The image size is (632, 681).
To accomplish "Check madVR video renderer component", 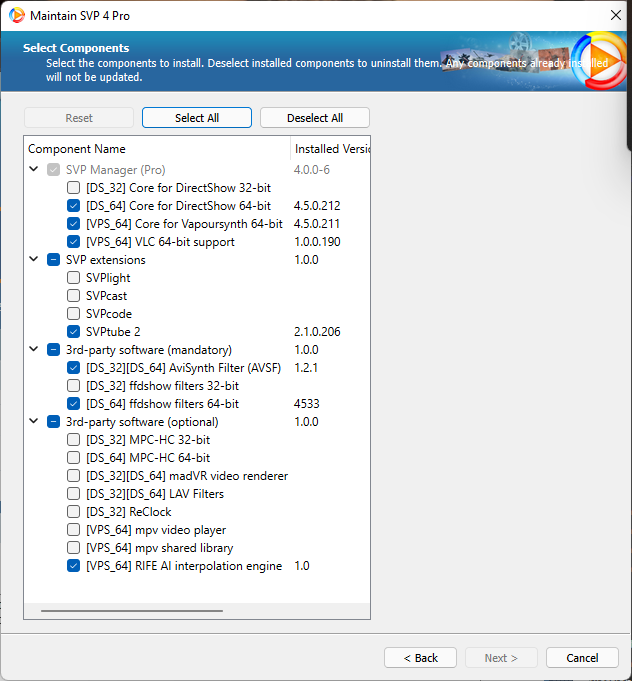I will pyautogui.click(x=74, y=476).
